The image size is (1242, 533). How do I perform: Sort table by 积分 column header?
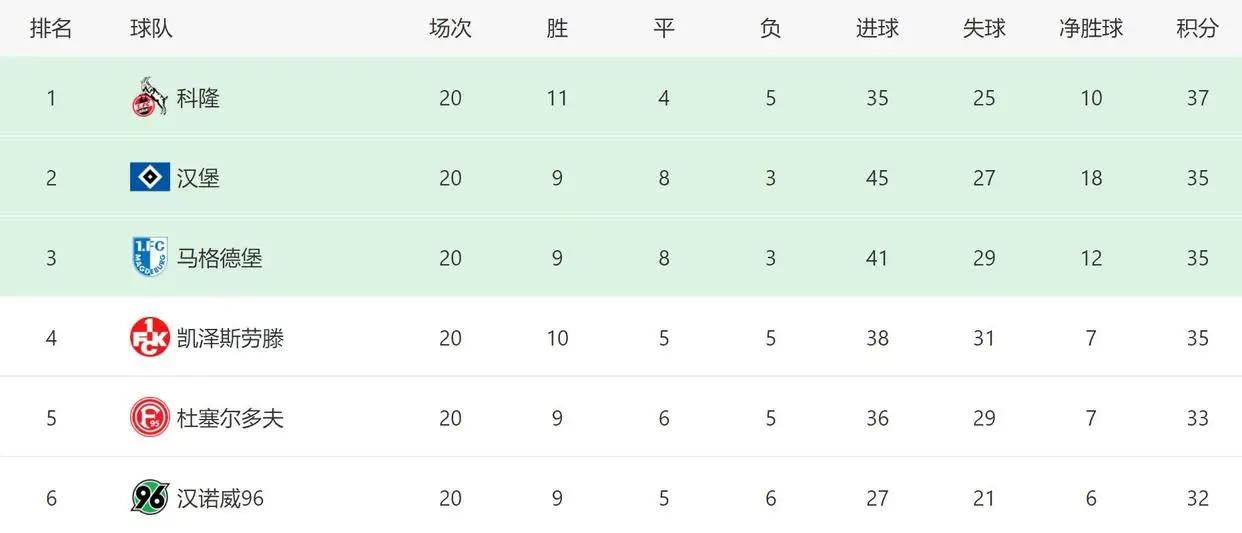pos(1197,28)
